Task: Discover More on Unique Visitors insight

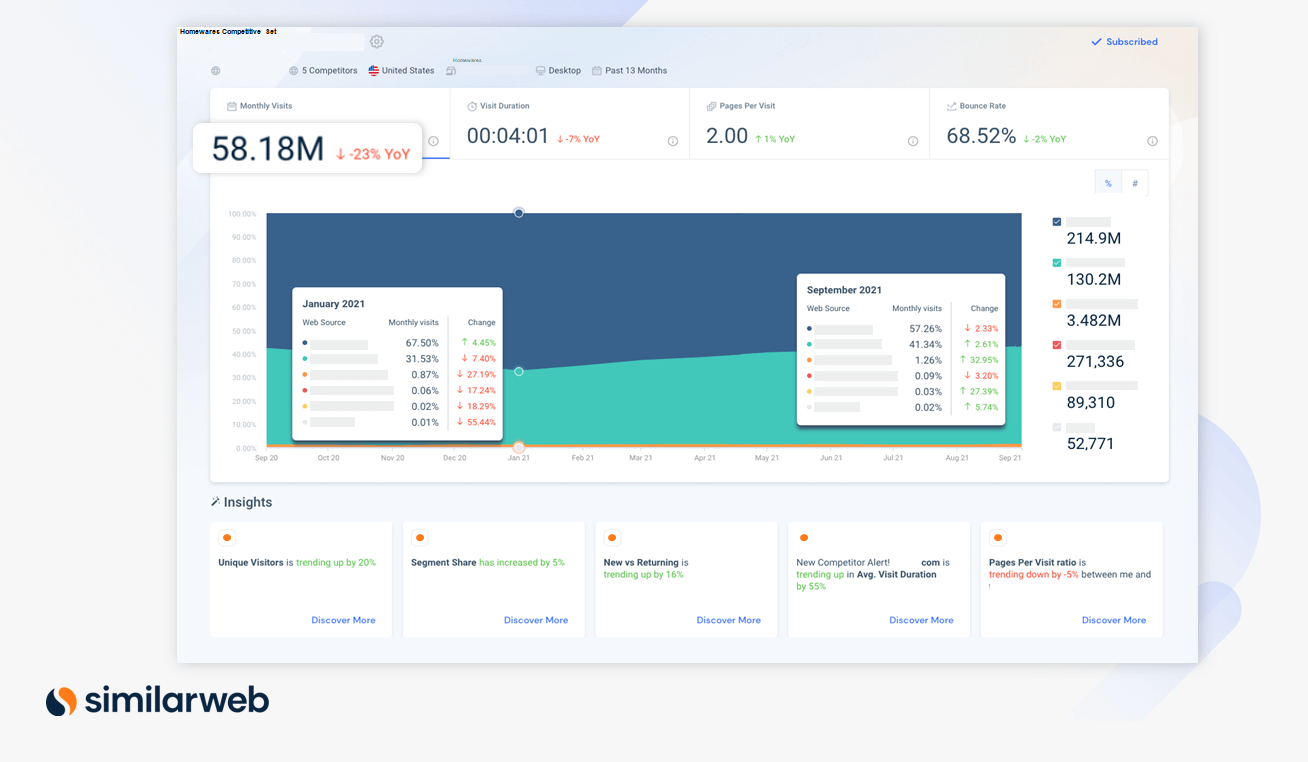Action: (x=343, y=620)
